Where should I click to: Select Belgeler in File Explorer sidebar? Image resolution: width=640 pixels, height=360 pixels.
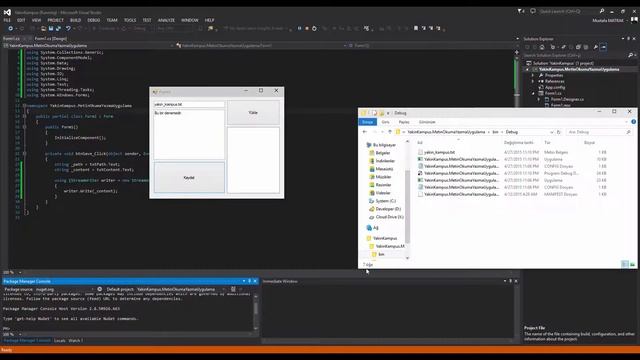click(382, 153)
